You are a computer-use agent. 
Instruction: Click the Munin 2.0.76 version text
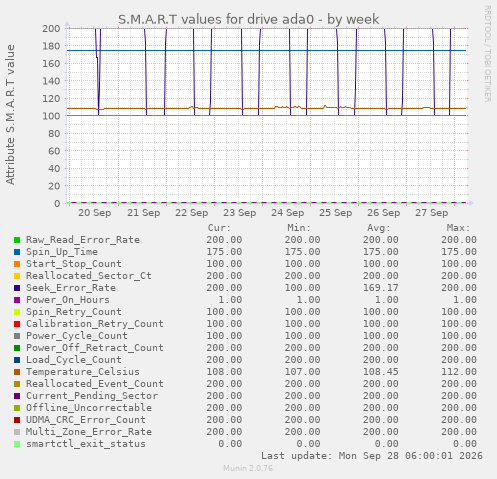click(x=248, y=468)
